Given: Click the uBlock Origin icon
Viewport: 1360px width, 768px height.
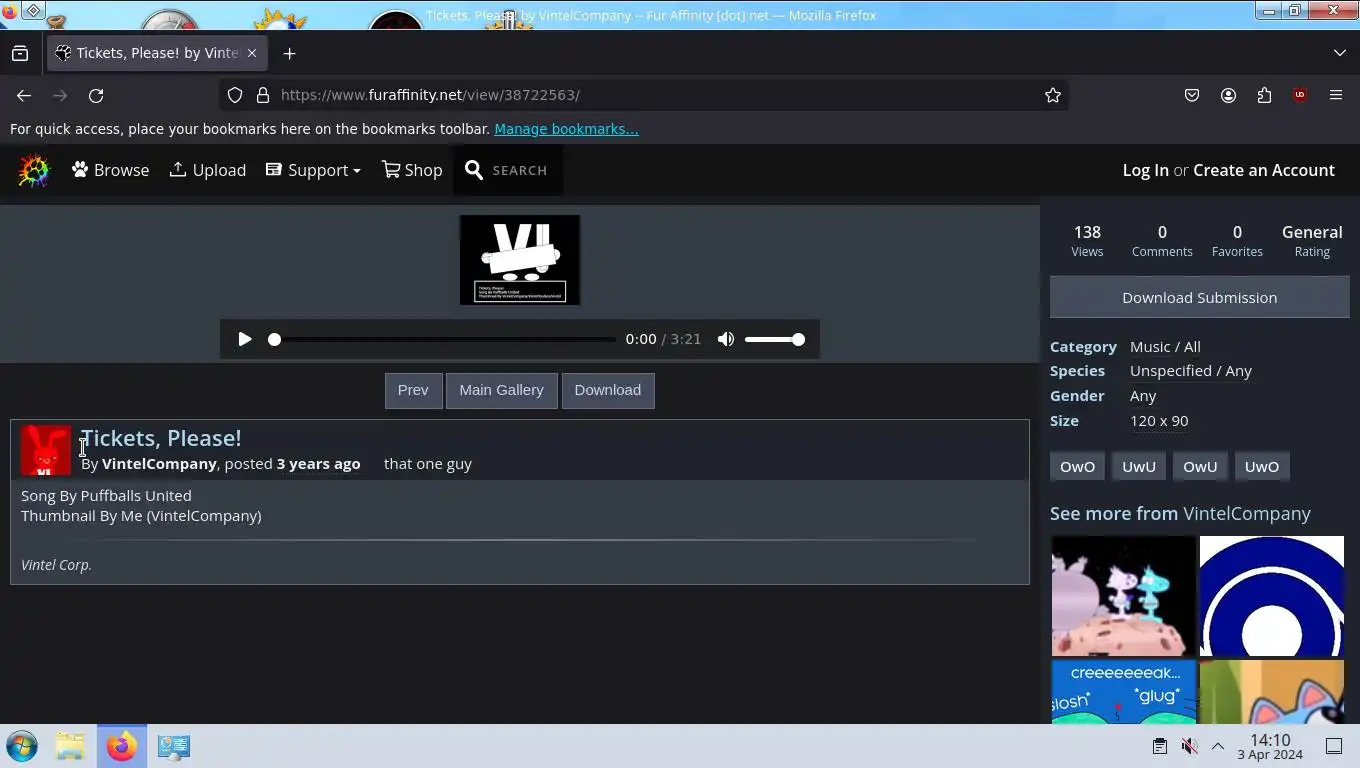Looking at the screenshot, I should [x=1300, y=95].
